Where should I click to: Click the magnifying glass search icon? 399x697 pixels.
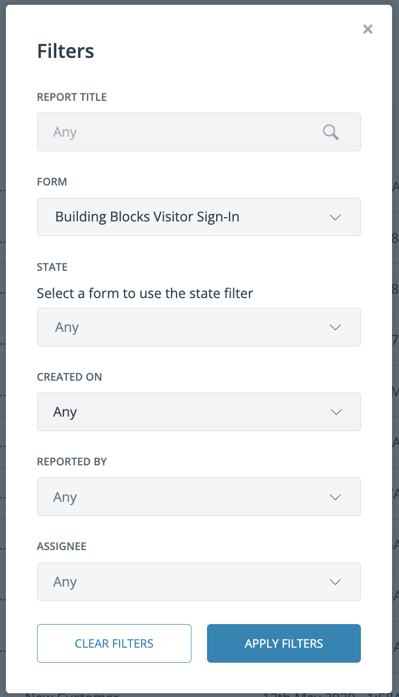pos(331,132)
